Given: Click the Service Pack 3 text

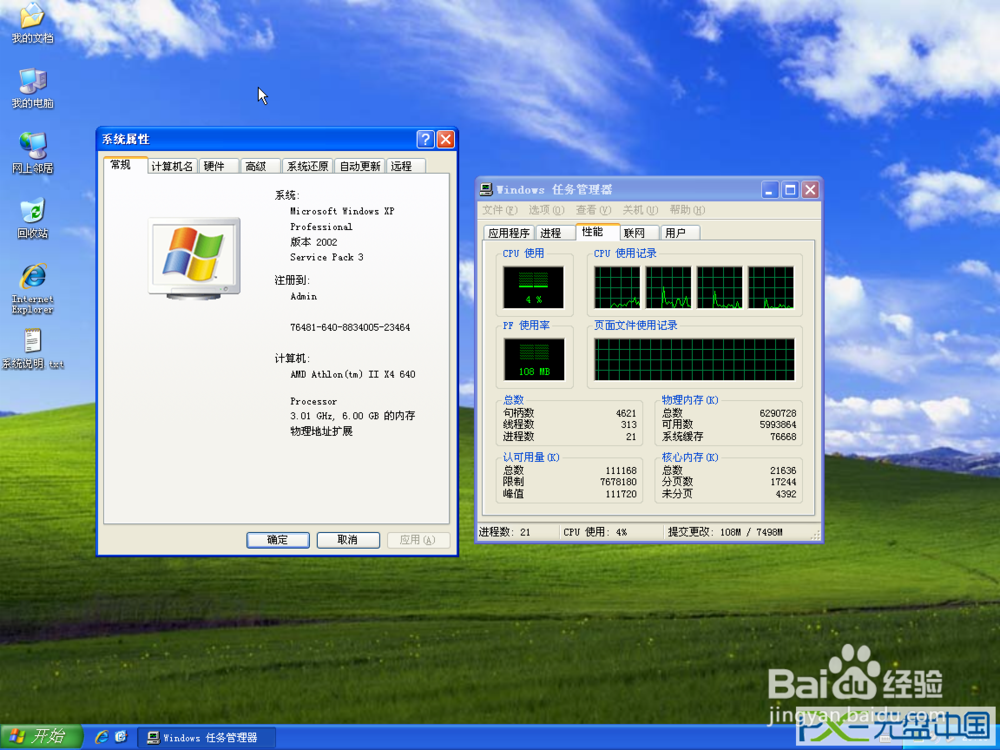Looking at the screenshot, I should 327,257.
